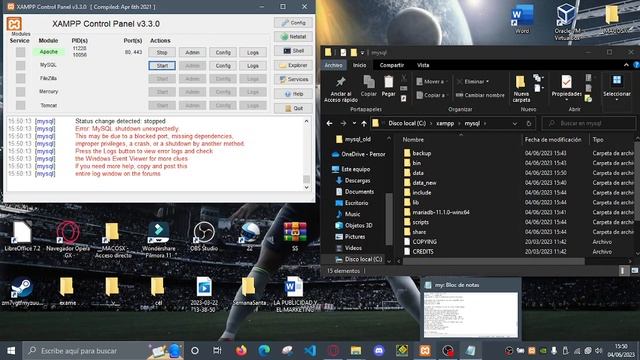Click the Notepad window preview thumbnail
This screenshot has width=640, height=360.
coord(471,314)
